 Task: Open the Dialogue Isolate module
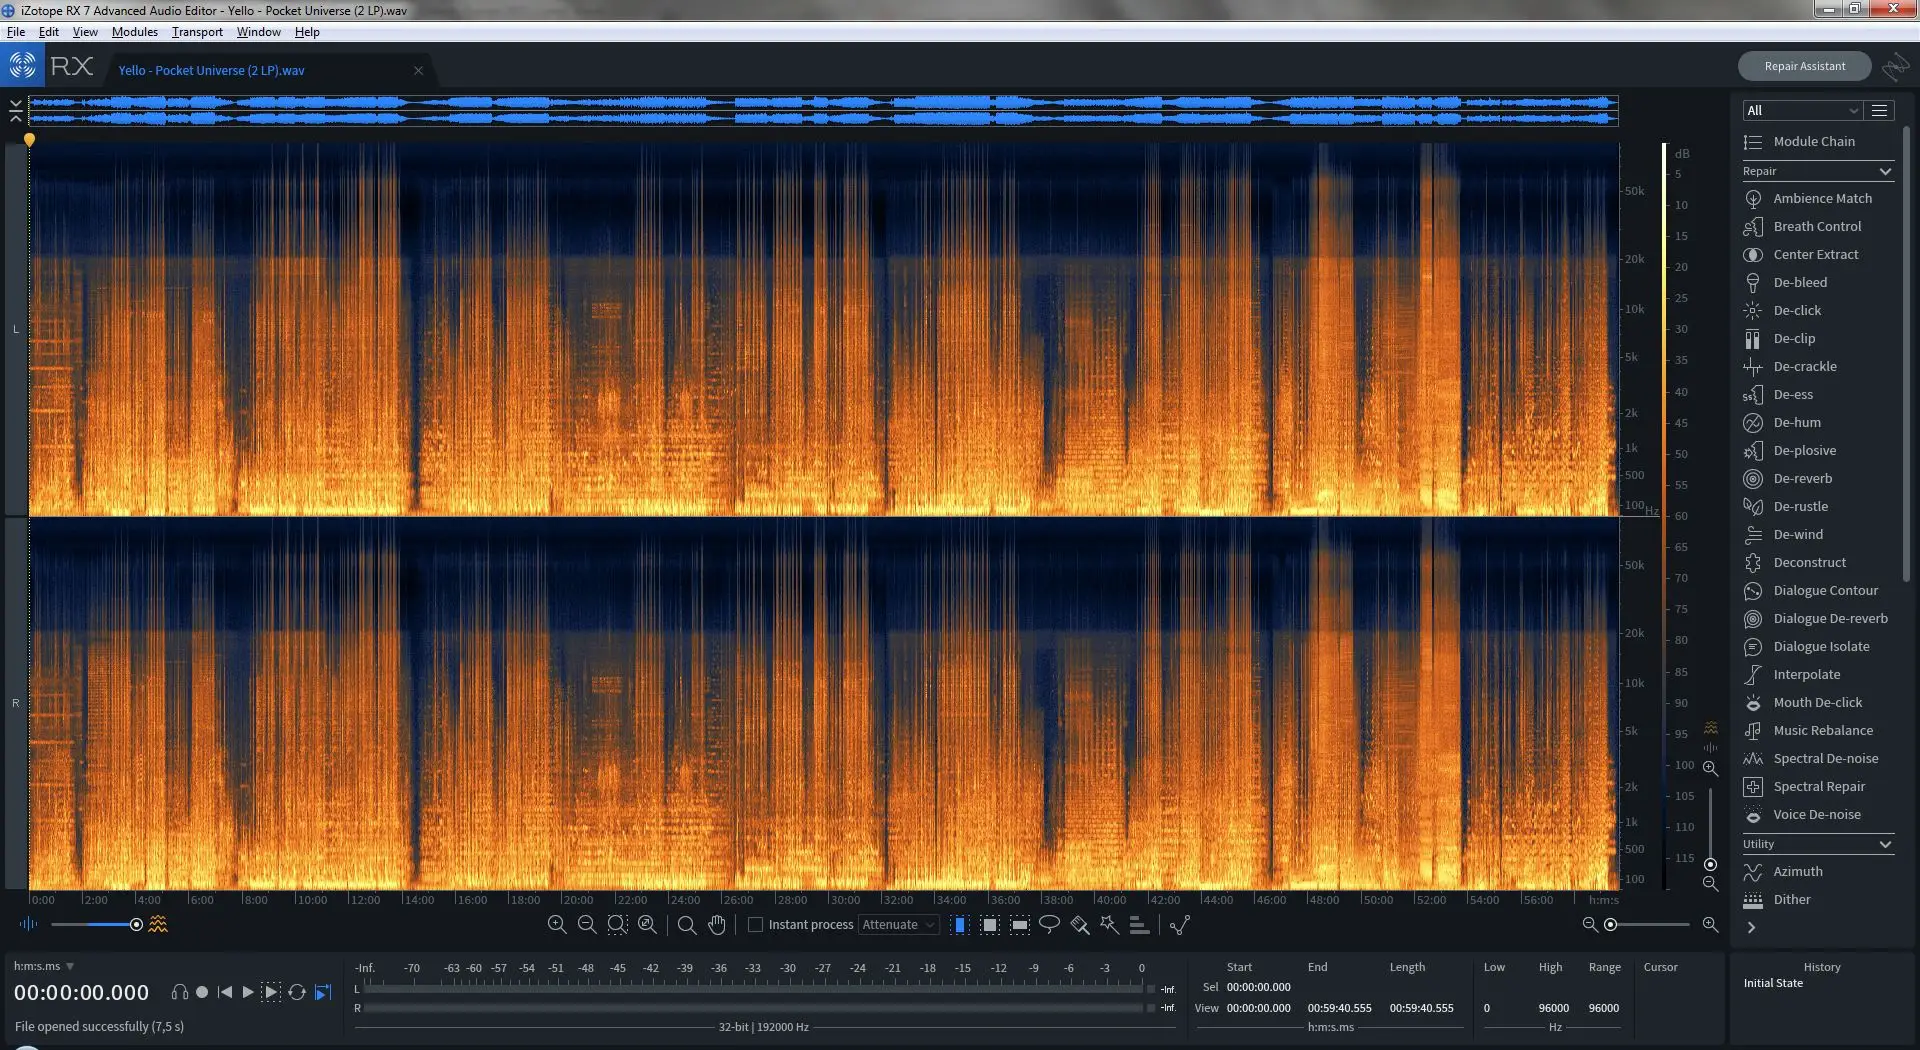[1818, 646]
